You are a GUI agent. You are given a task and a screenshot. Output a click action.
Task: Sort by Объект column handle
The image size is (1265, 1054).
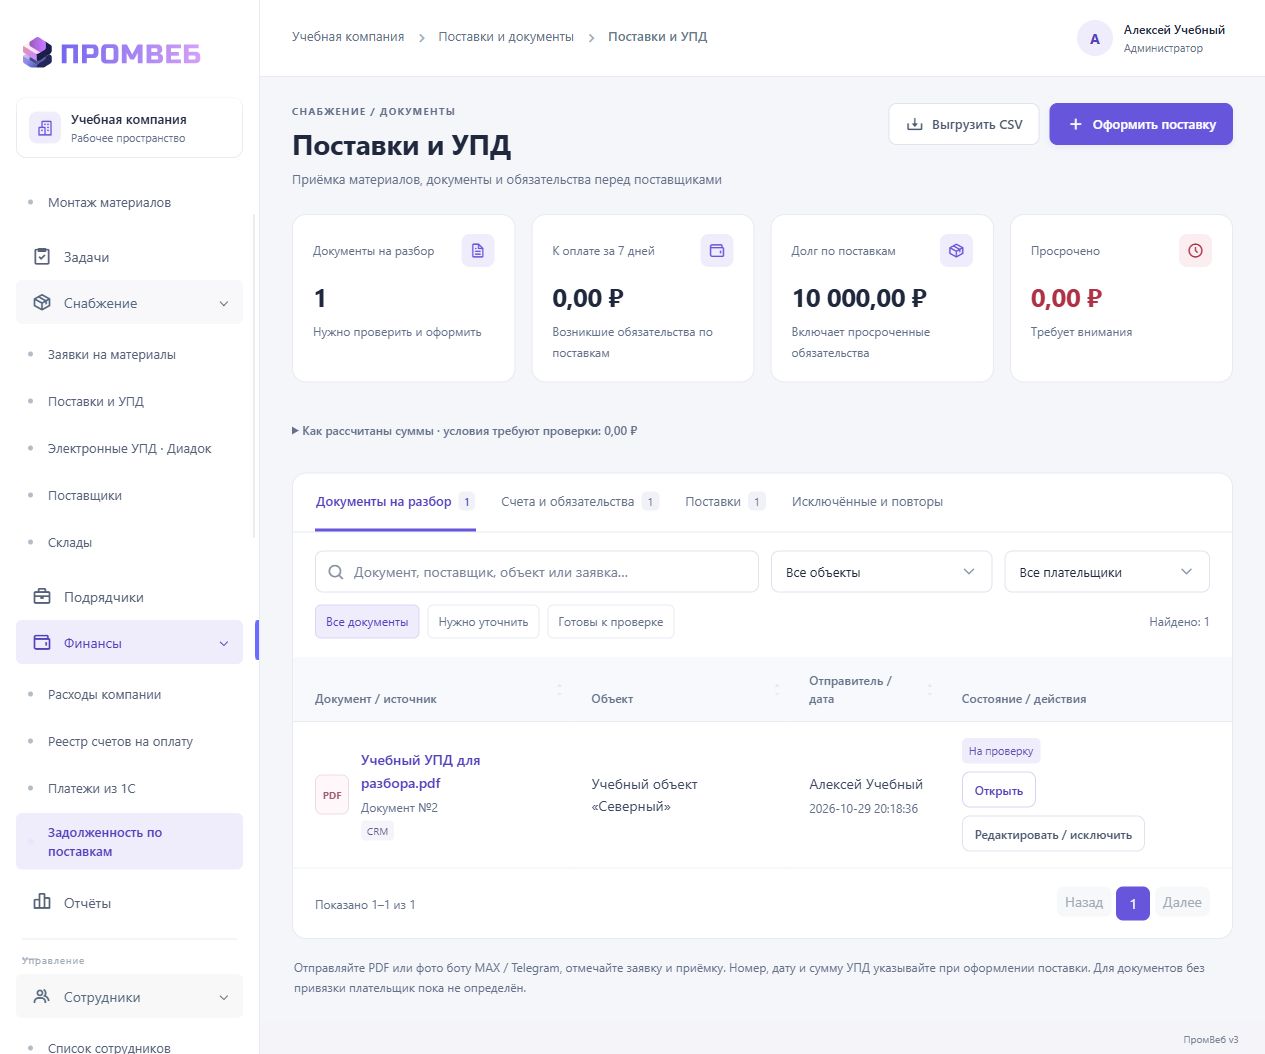tap(777, 690)
